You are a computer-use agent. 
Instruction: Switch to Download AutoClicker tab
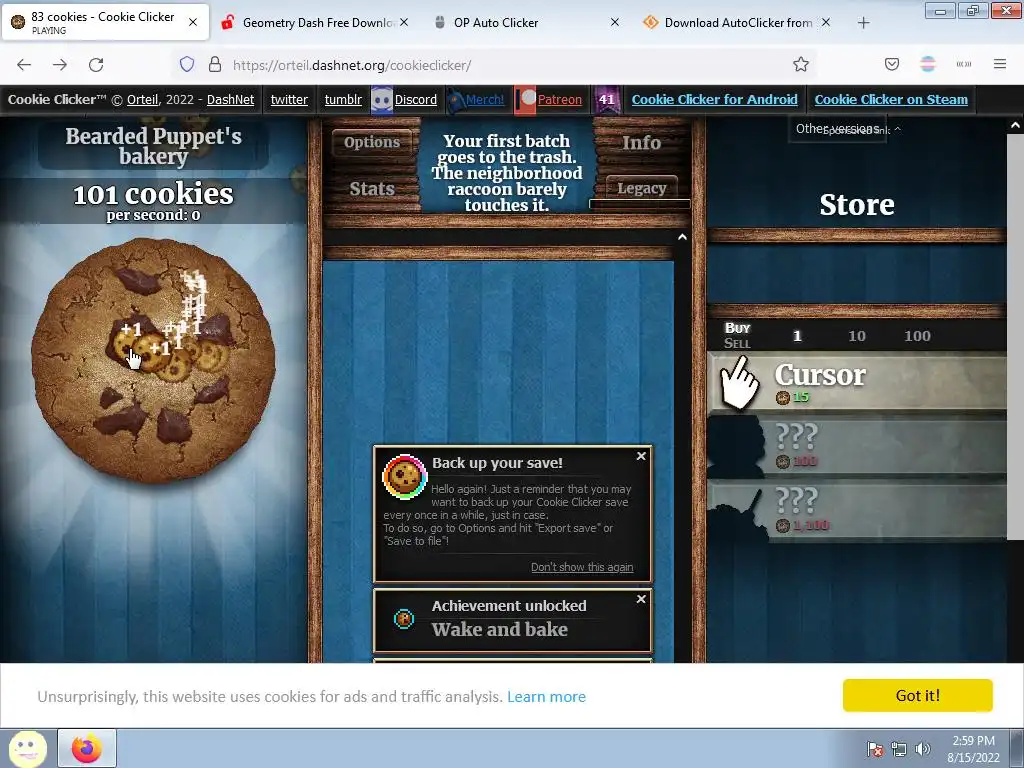click(737, 22)
